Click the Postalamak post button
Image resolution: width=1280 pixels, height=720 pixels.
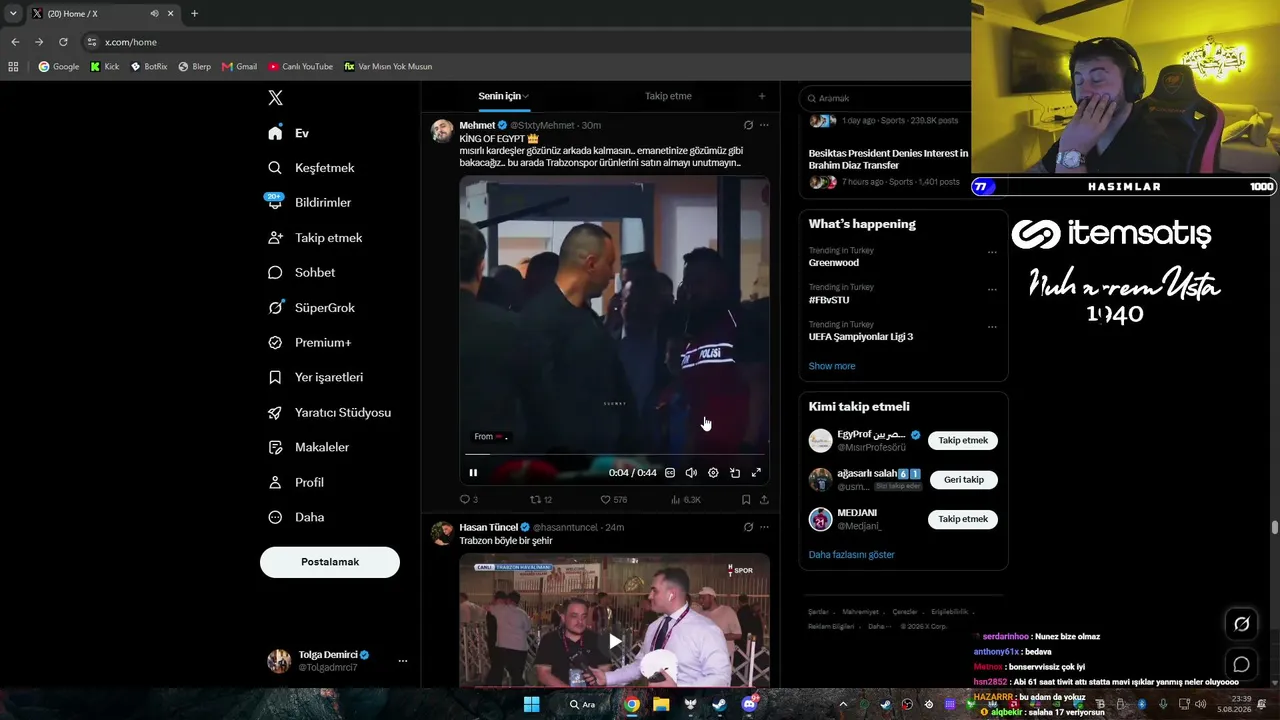[x=330, y=562]
